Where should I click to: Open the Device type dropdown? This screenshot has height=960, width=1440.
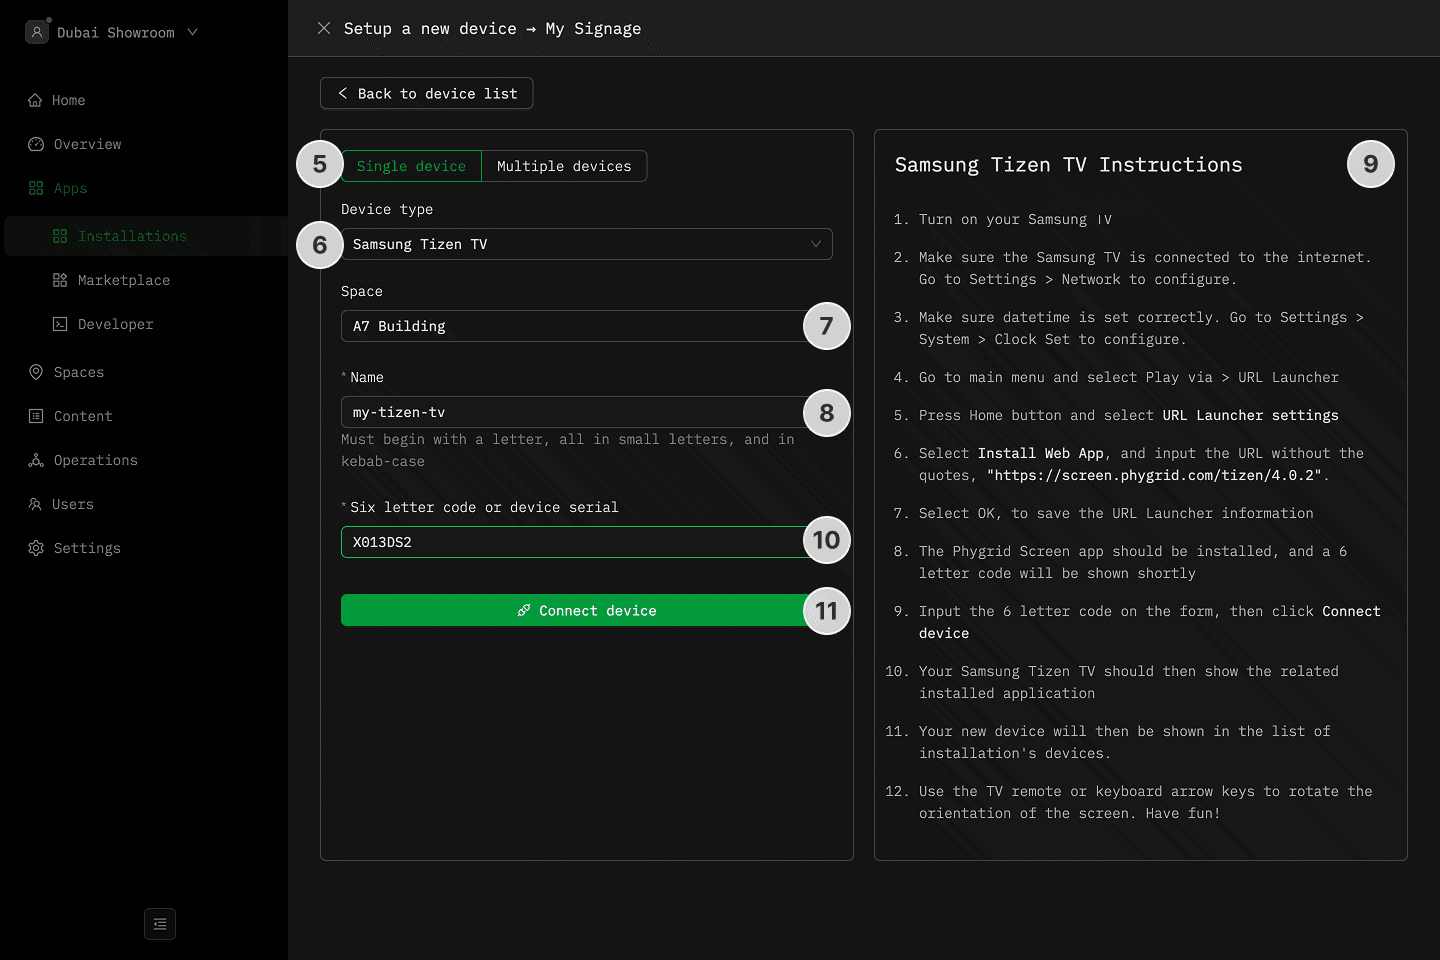[586, 244]
